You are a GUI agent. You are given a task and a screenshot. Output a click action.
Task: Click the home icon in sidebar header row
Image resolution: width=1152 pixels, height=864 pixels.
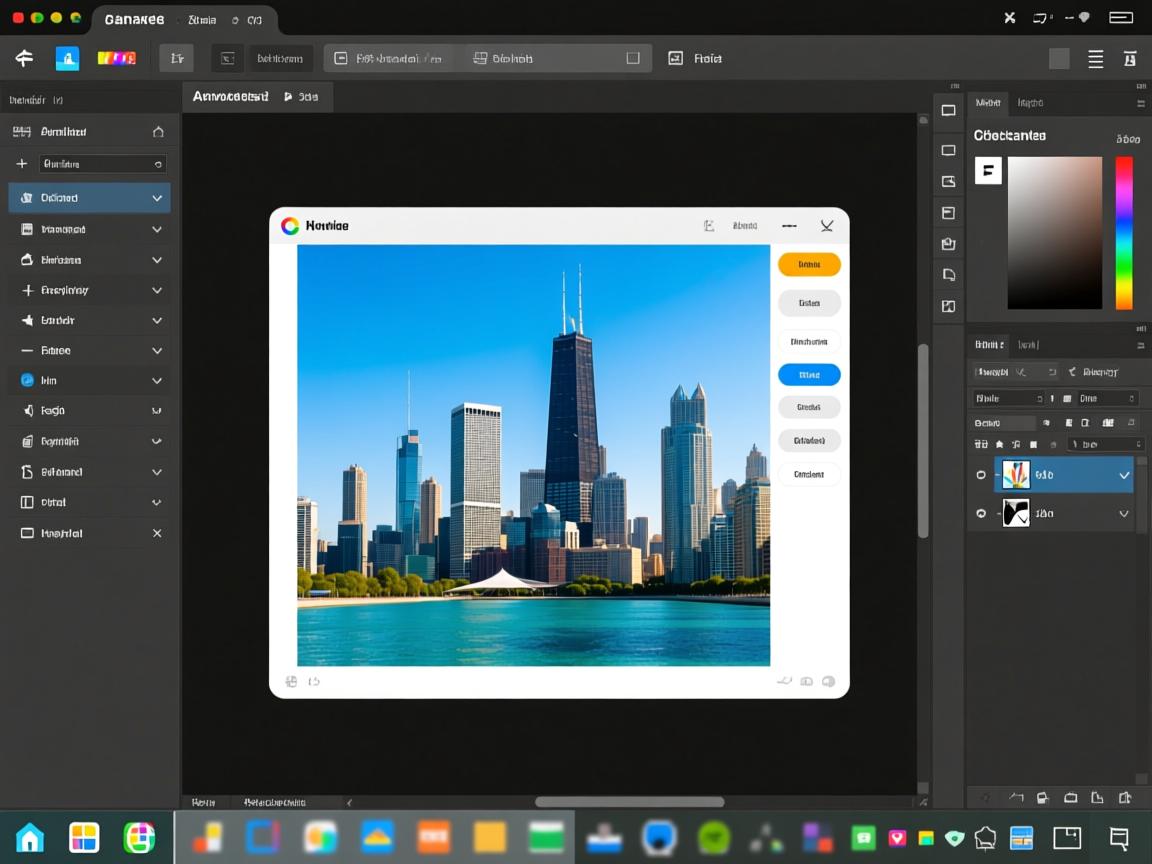coord(157,132)
